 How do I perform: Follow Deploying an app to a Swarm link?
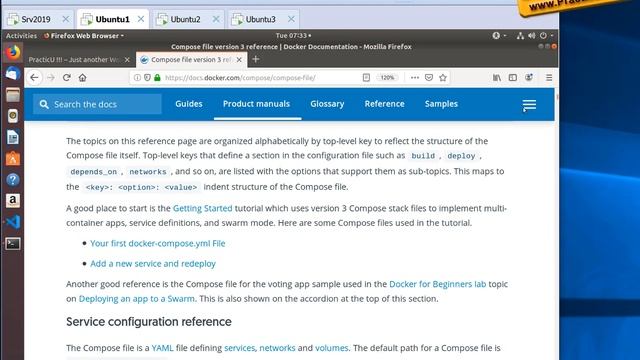point(137,299)
